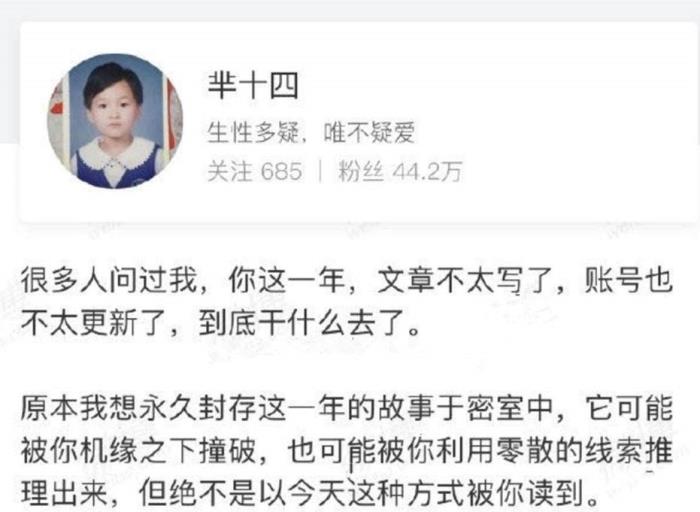Click the line starting 被你机缘之下撞破
700x512 pixels.
point(346,450)
